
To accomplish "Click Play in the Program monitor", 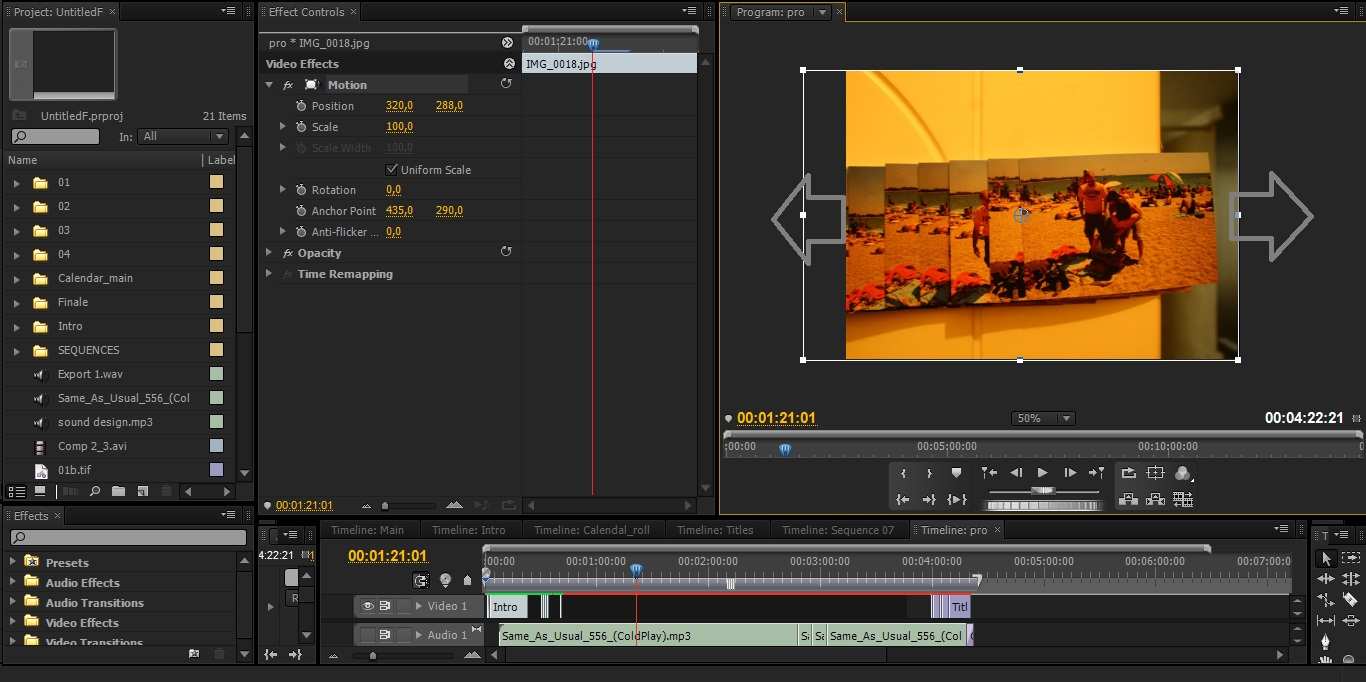I will 1042,473.
